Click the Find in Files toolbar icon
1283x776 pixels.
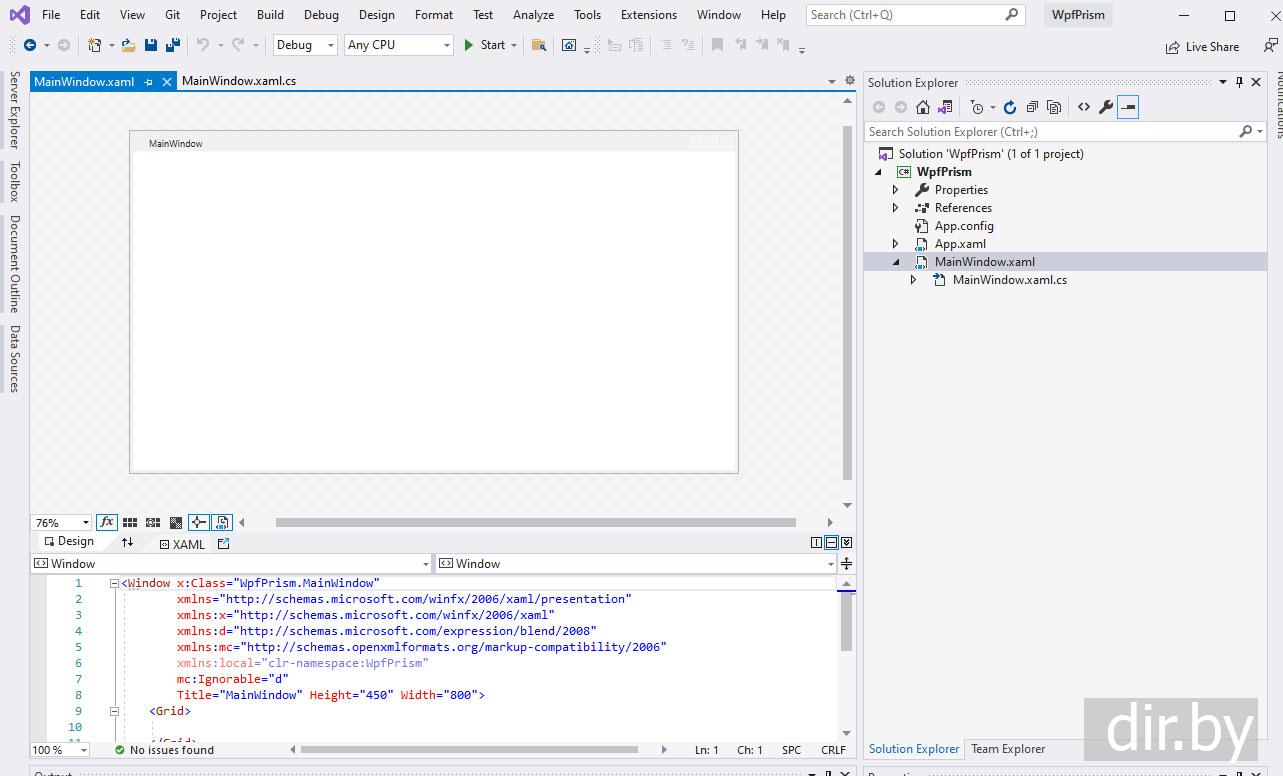[x=538, y=45]
